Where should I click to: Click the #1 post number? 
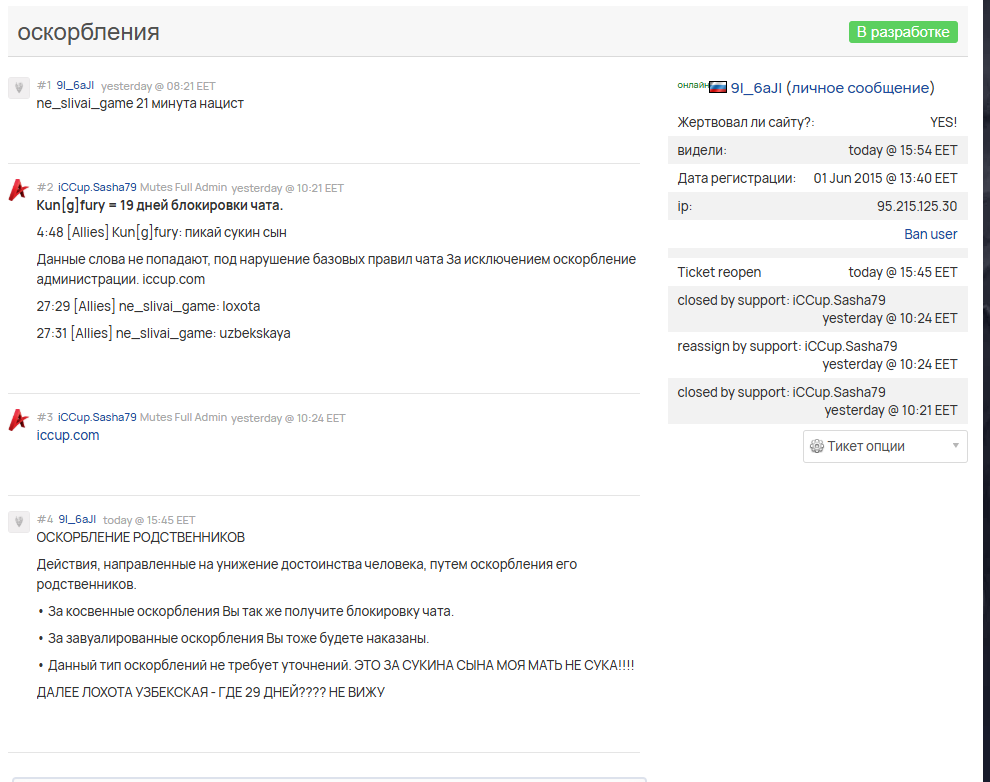click(44, 85)
